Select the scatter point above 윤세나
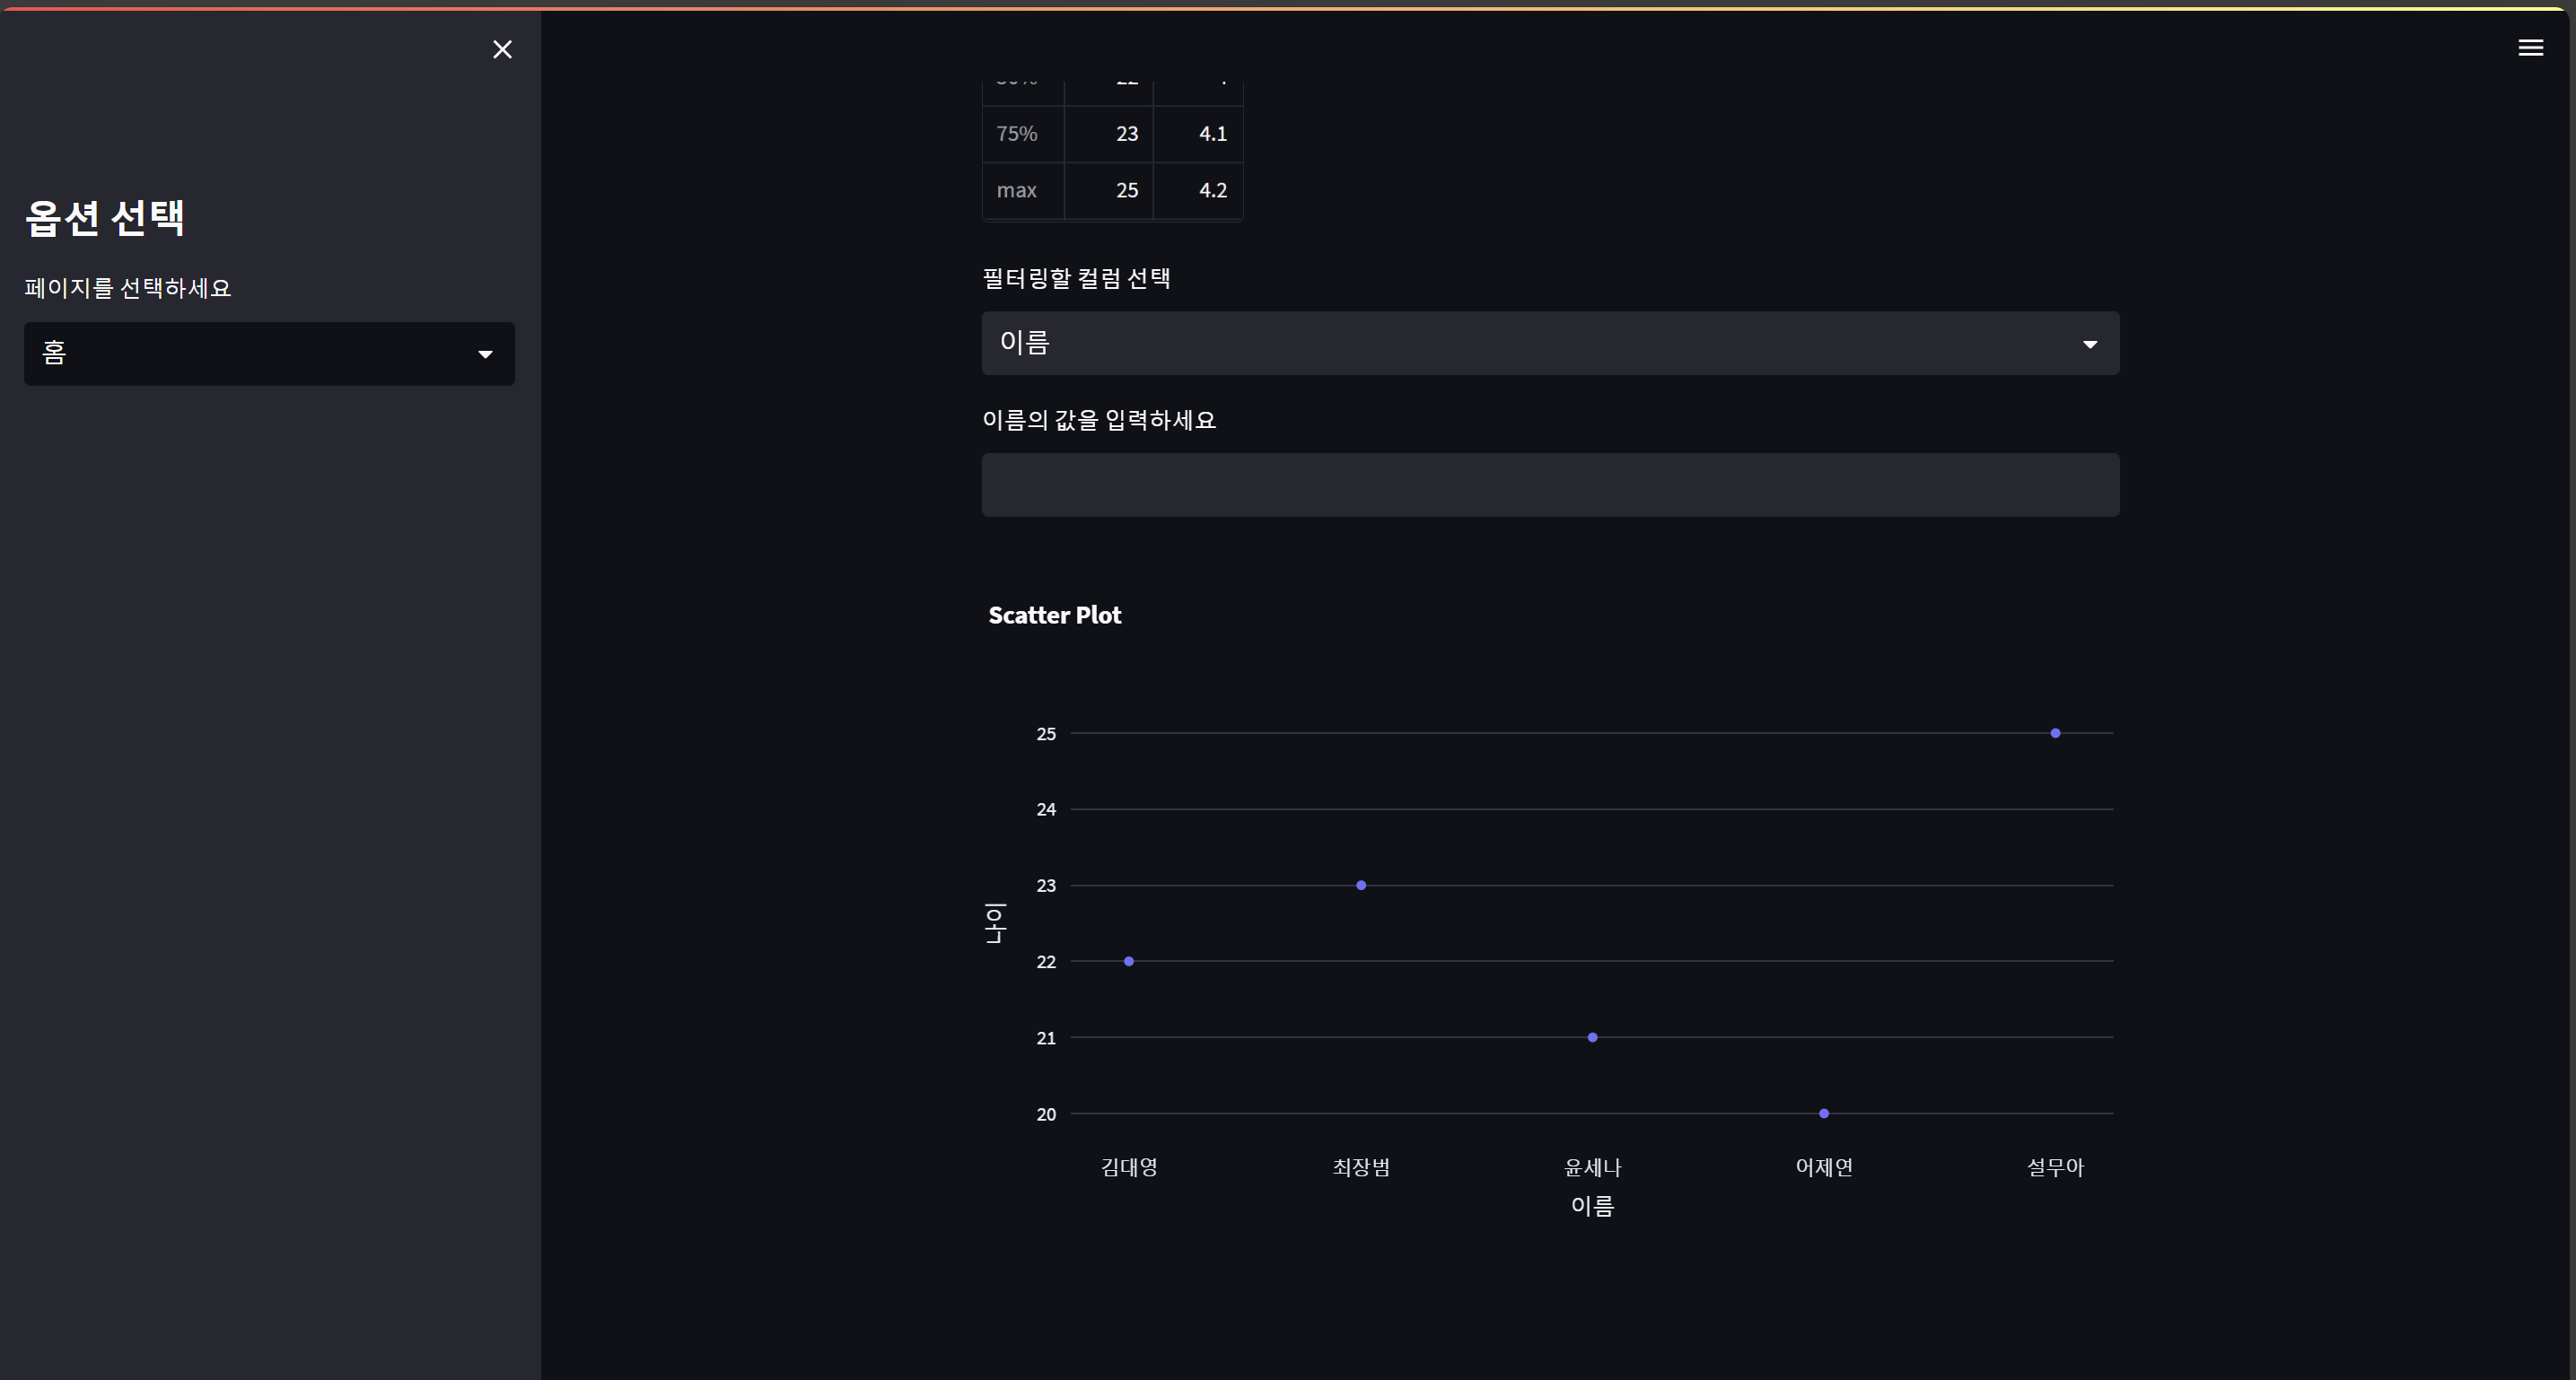 [x=1592, y=1037]
